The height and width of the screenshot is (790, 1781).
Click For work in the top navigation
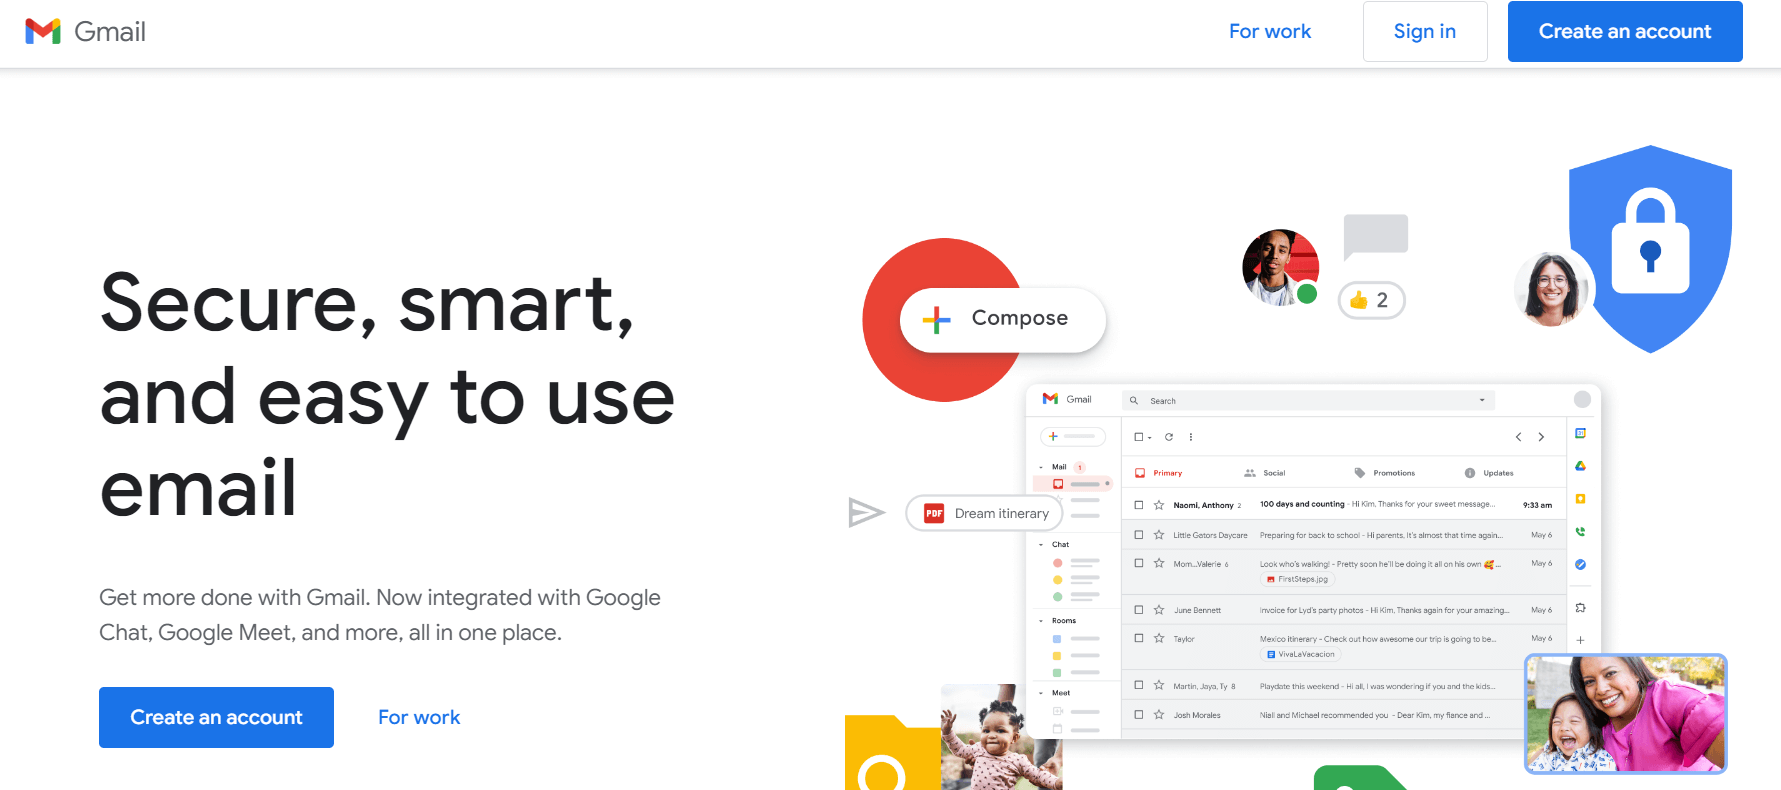coord(1270,32)
